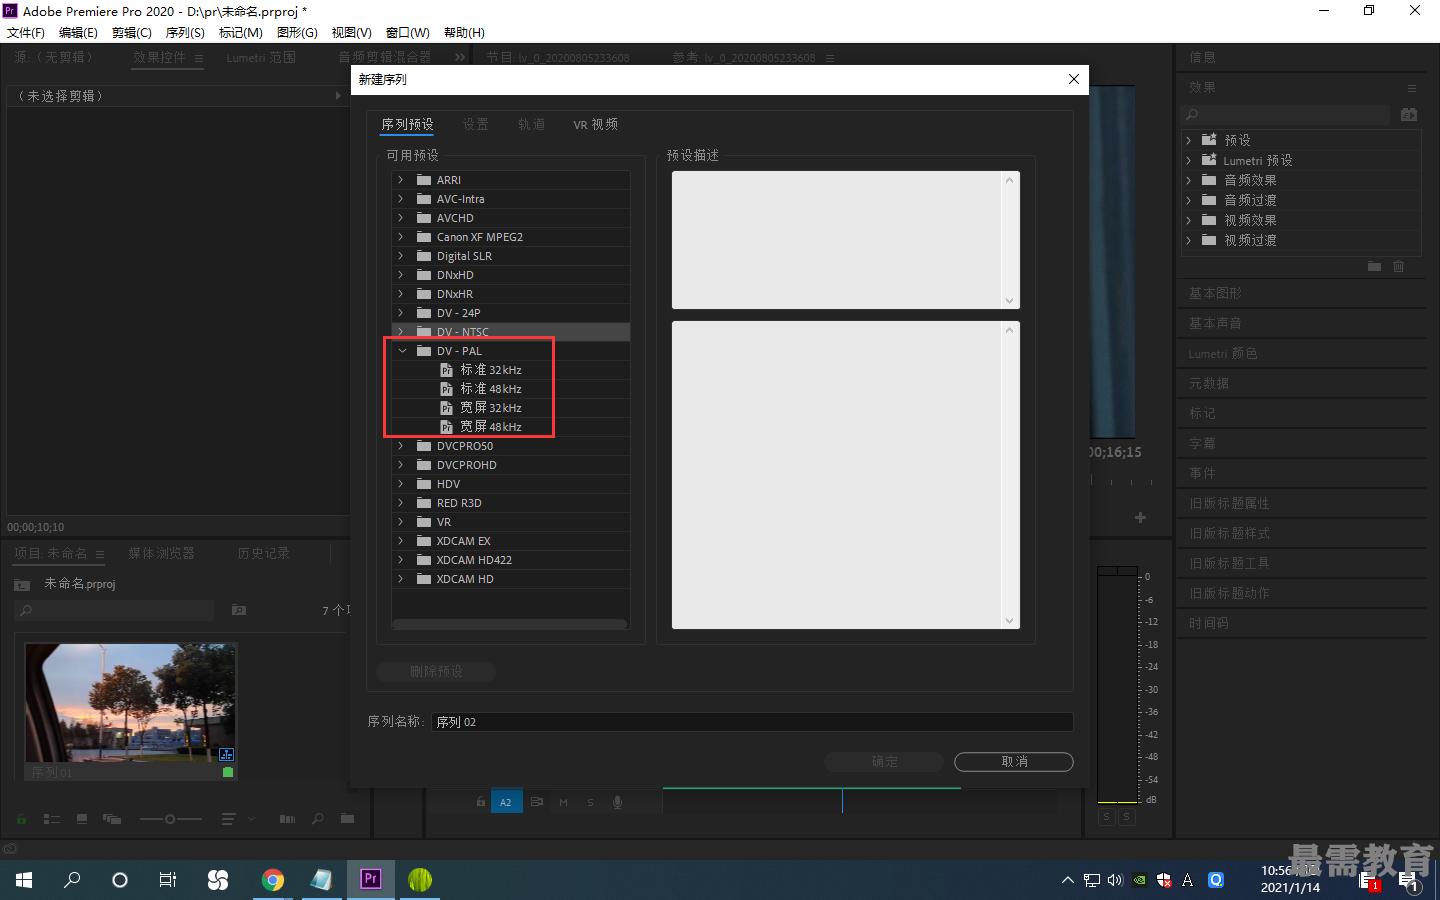Click the project panel thumbnail zoom slider
The width and height of the screenshot is (1440, 900).
(x=170, y=819)
